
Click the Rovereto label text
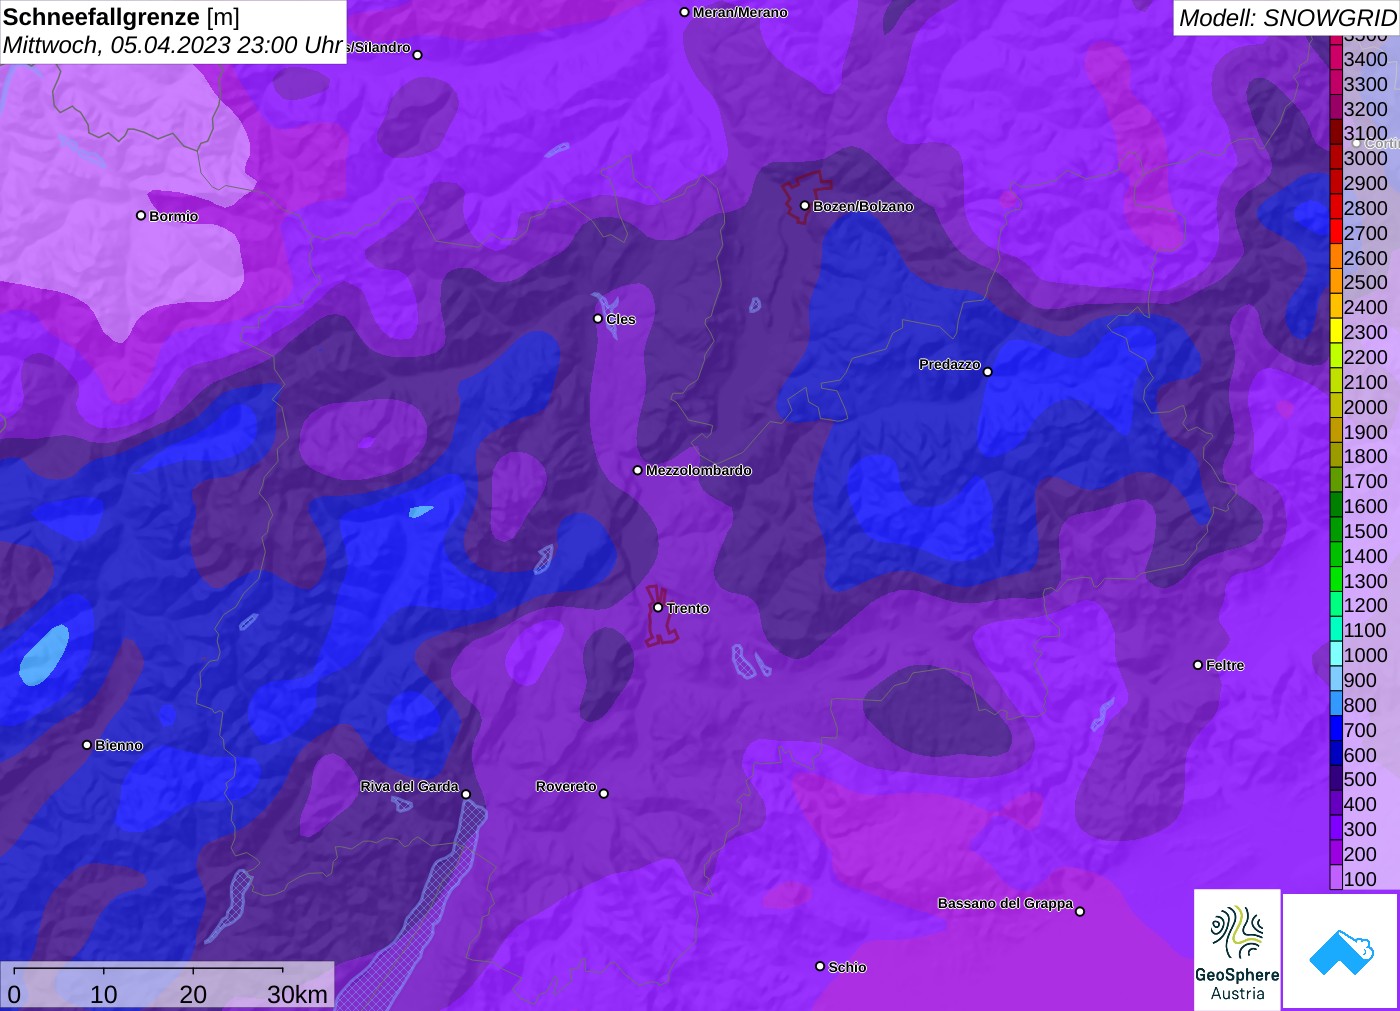tap(566, 786)
